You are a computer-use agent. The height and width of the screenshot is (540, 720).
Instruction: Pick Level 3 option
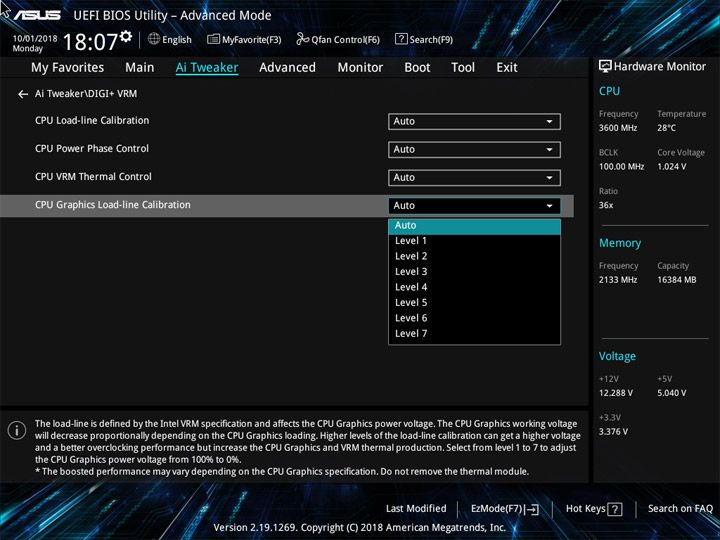[x=474, y=272]
